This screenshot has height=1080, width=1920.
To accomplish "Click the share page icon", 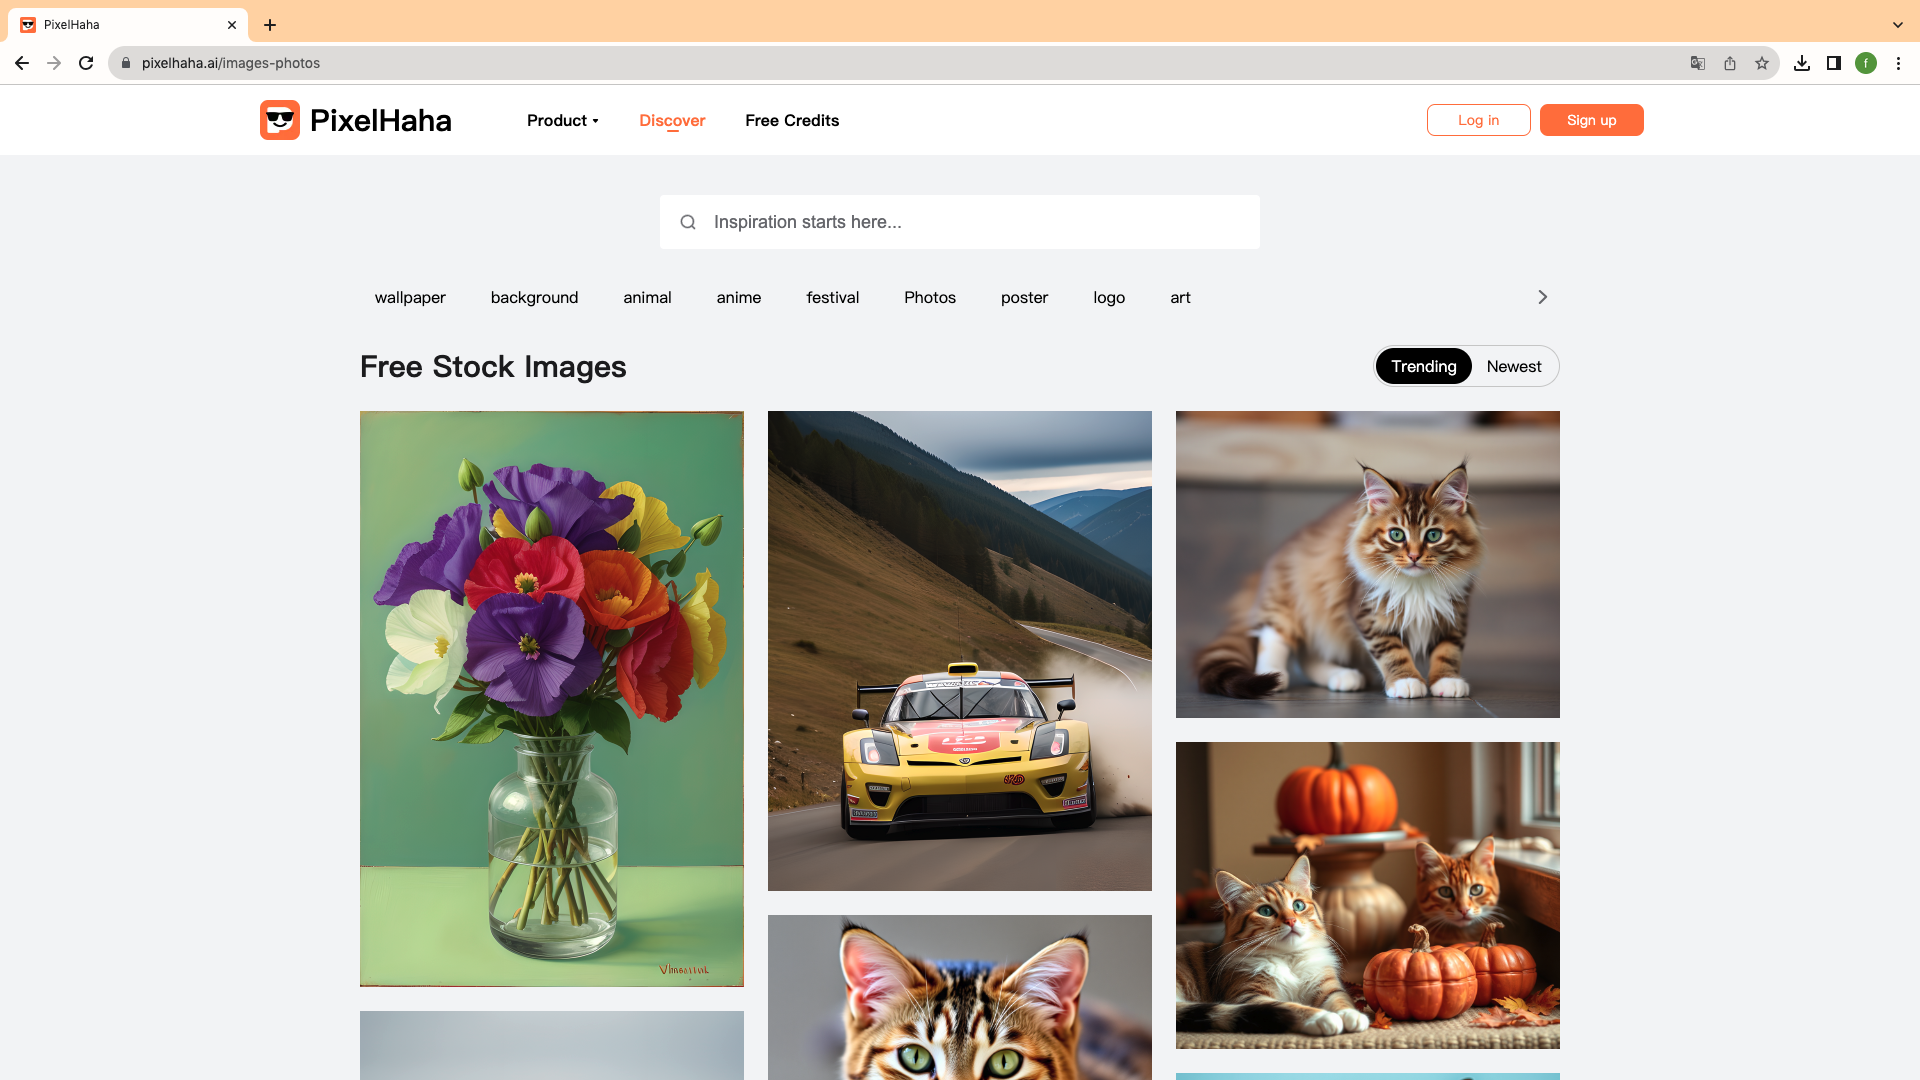I will [x=1730, y=63].
